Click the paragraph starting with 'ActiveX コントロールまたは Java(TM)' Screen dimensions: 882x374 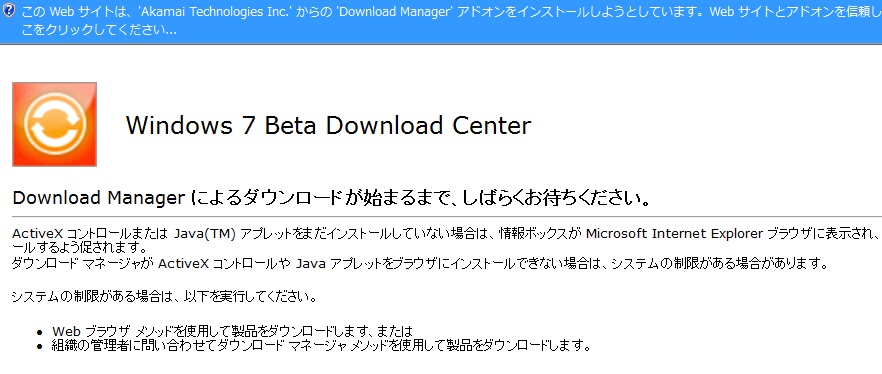tap(447, 240)
